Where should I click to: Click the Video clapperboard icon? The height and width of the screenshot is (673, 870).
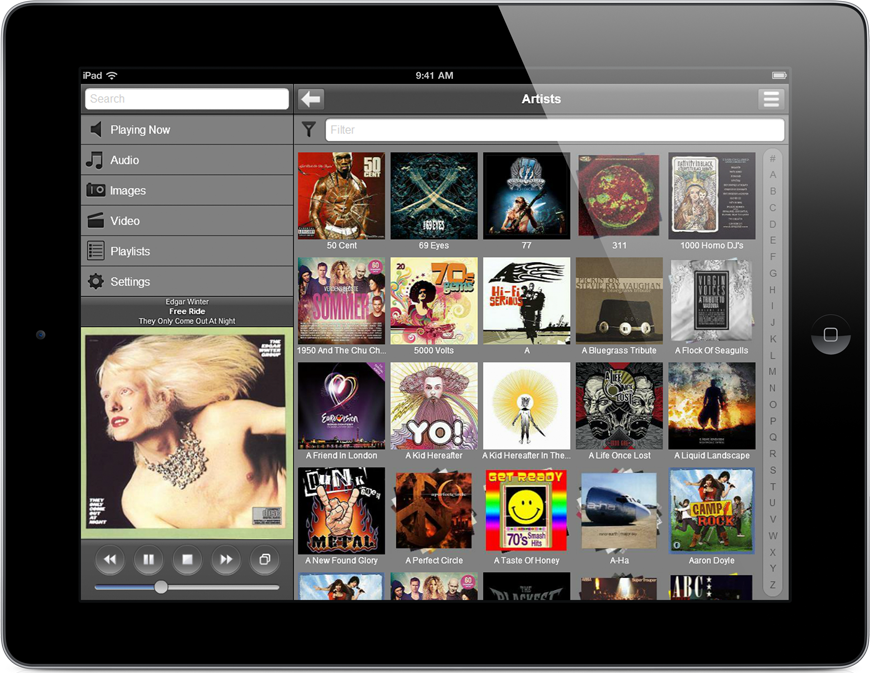pyautogui.click(x=95, y=220)
